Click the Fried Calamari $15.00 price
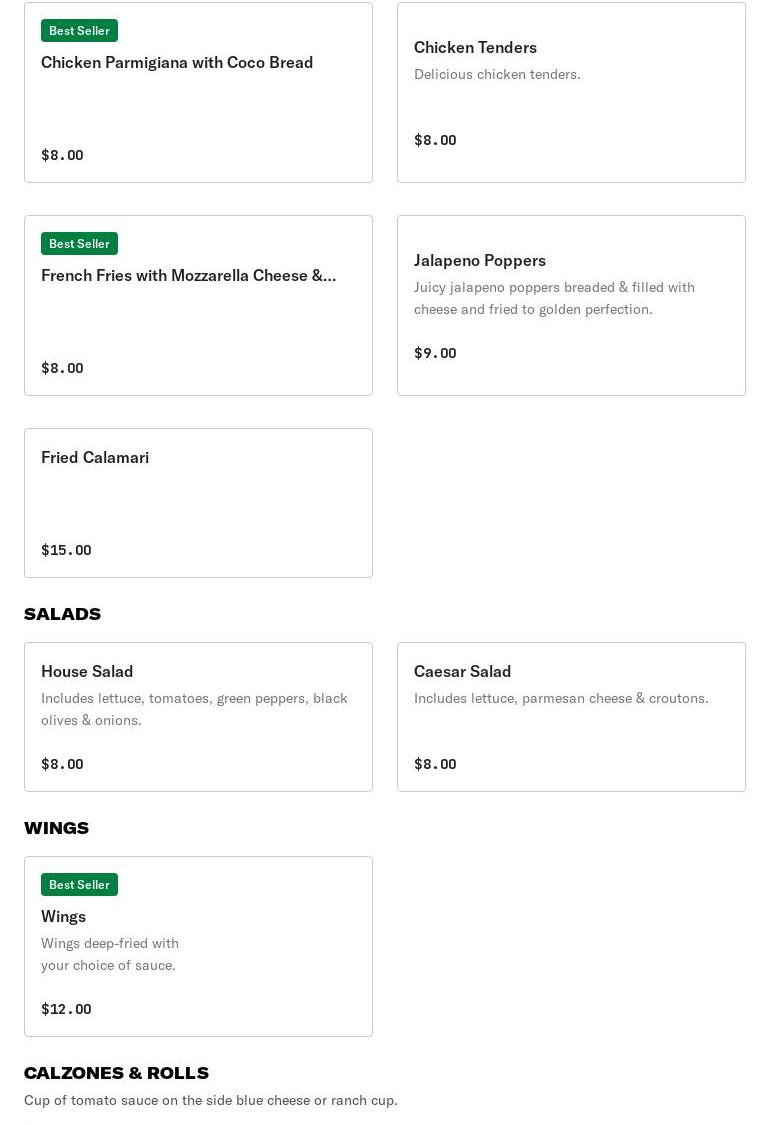This screenshot has width=770, height=1125. click(x=66, y=550)
